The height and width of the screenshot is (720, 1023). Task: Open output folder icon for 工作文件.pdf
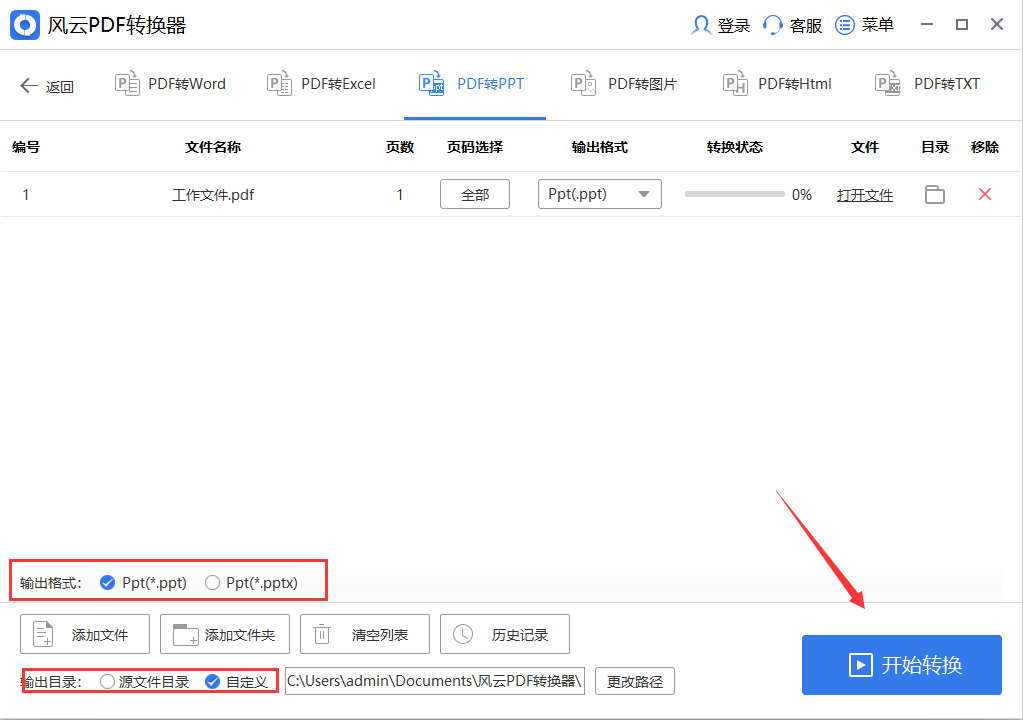(935, 194)
